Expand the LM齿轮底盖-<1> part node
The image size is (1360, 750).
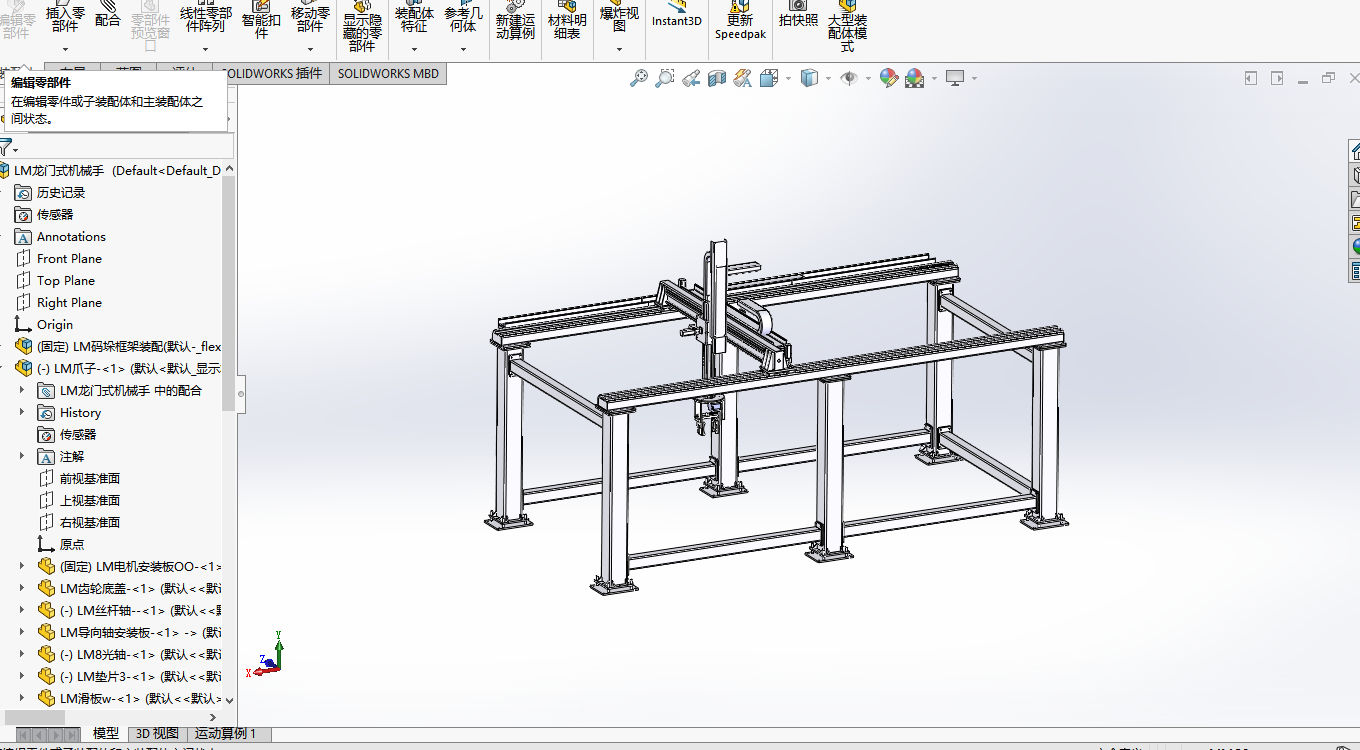click(22, 588)
